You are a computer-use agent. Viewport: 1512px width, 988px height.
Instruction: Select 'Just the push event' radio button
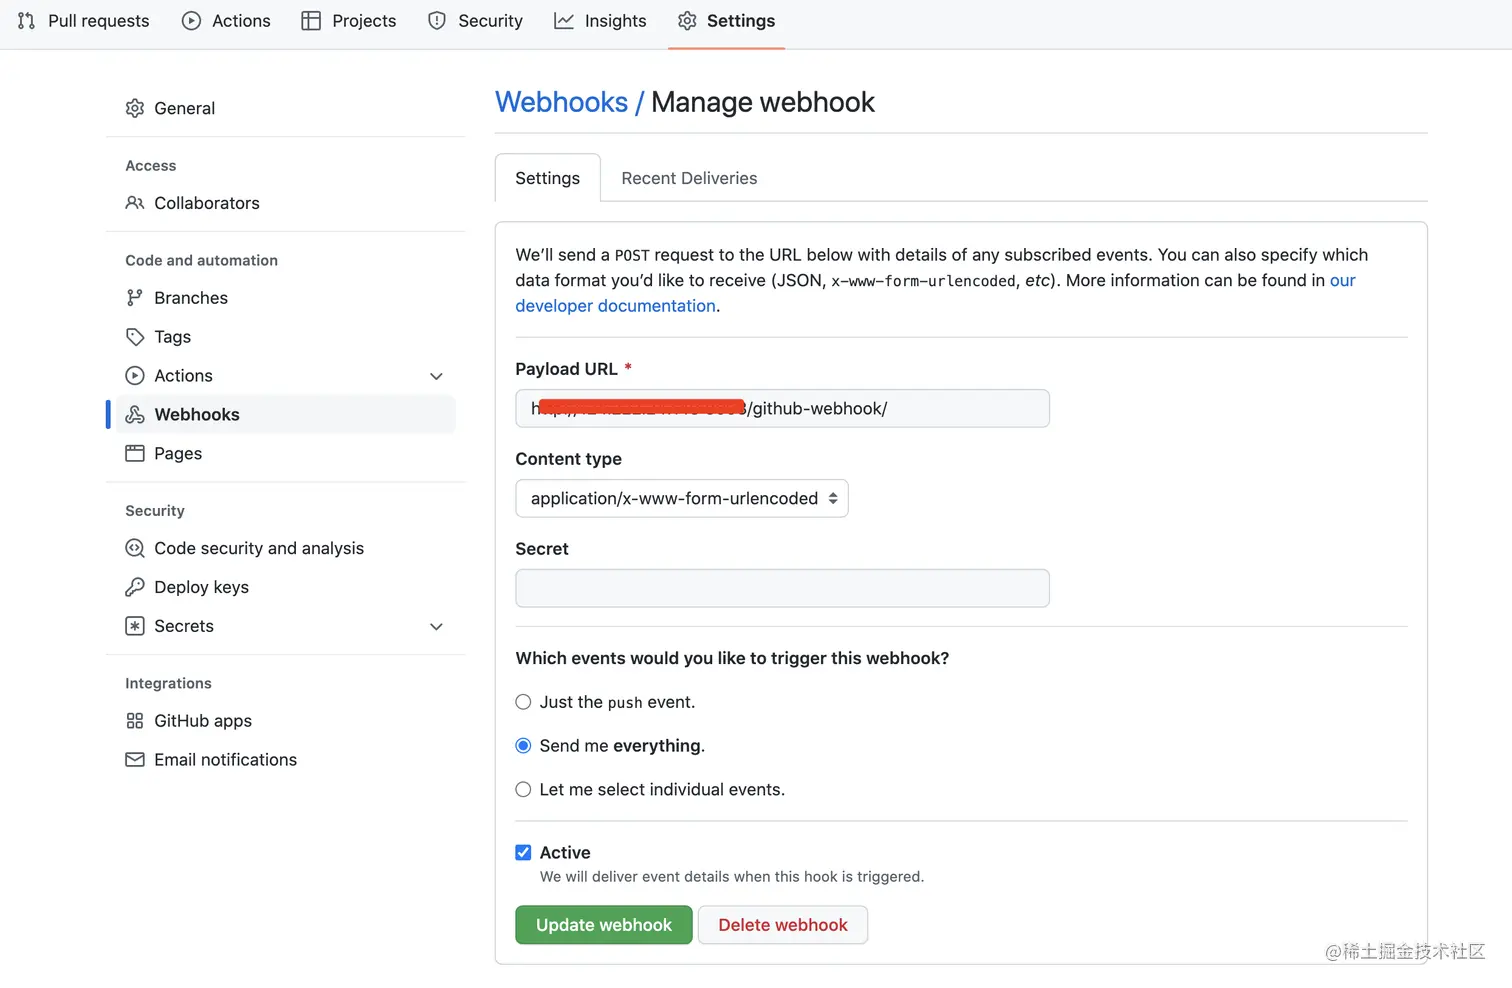point(523,702)
